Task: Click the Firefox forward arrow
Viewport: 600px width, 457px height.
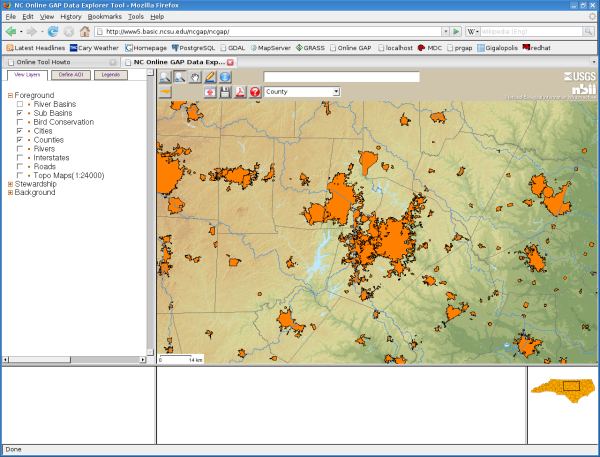Action: 32,31
